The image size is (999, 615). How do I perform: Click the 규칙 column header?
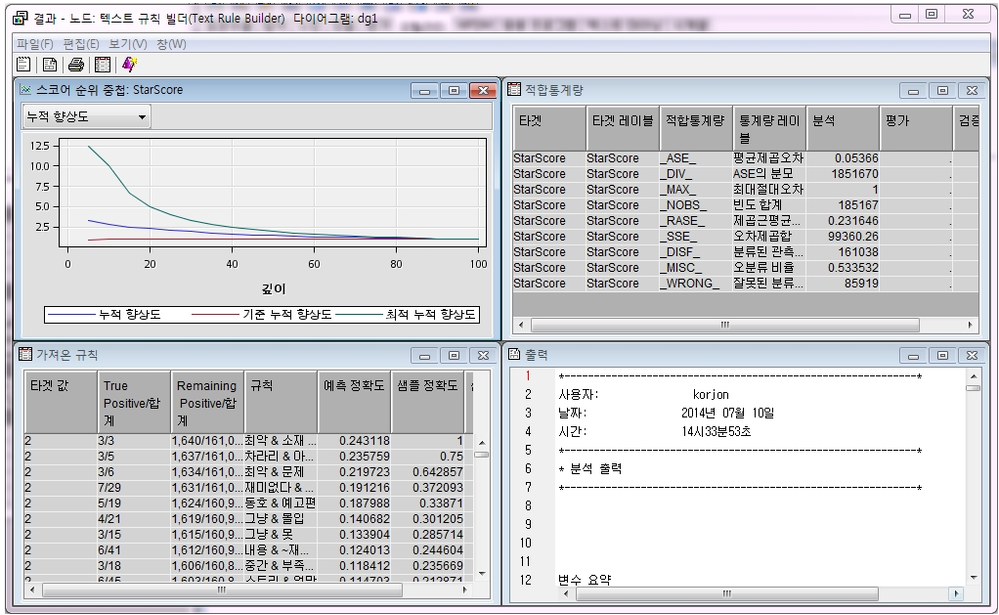(280, 402)
